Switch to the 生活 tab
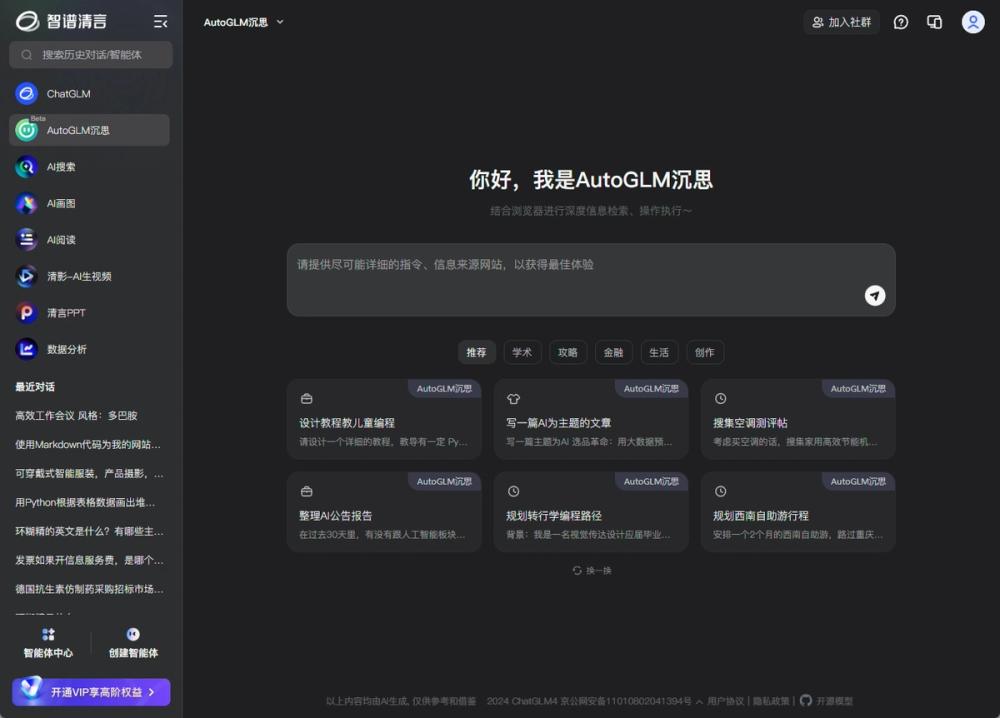Screen dimensions: 1000x718 (x=659, y=352)
